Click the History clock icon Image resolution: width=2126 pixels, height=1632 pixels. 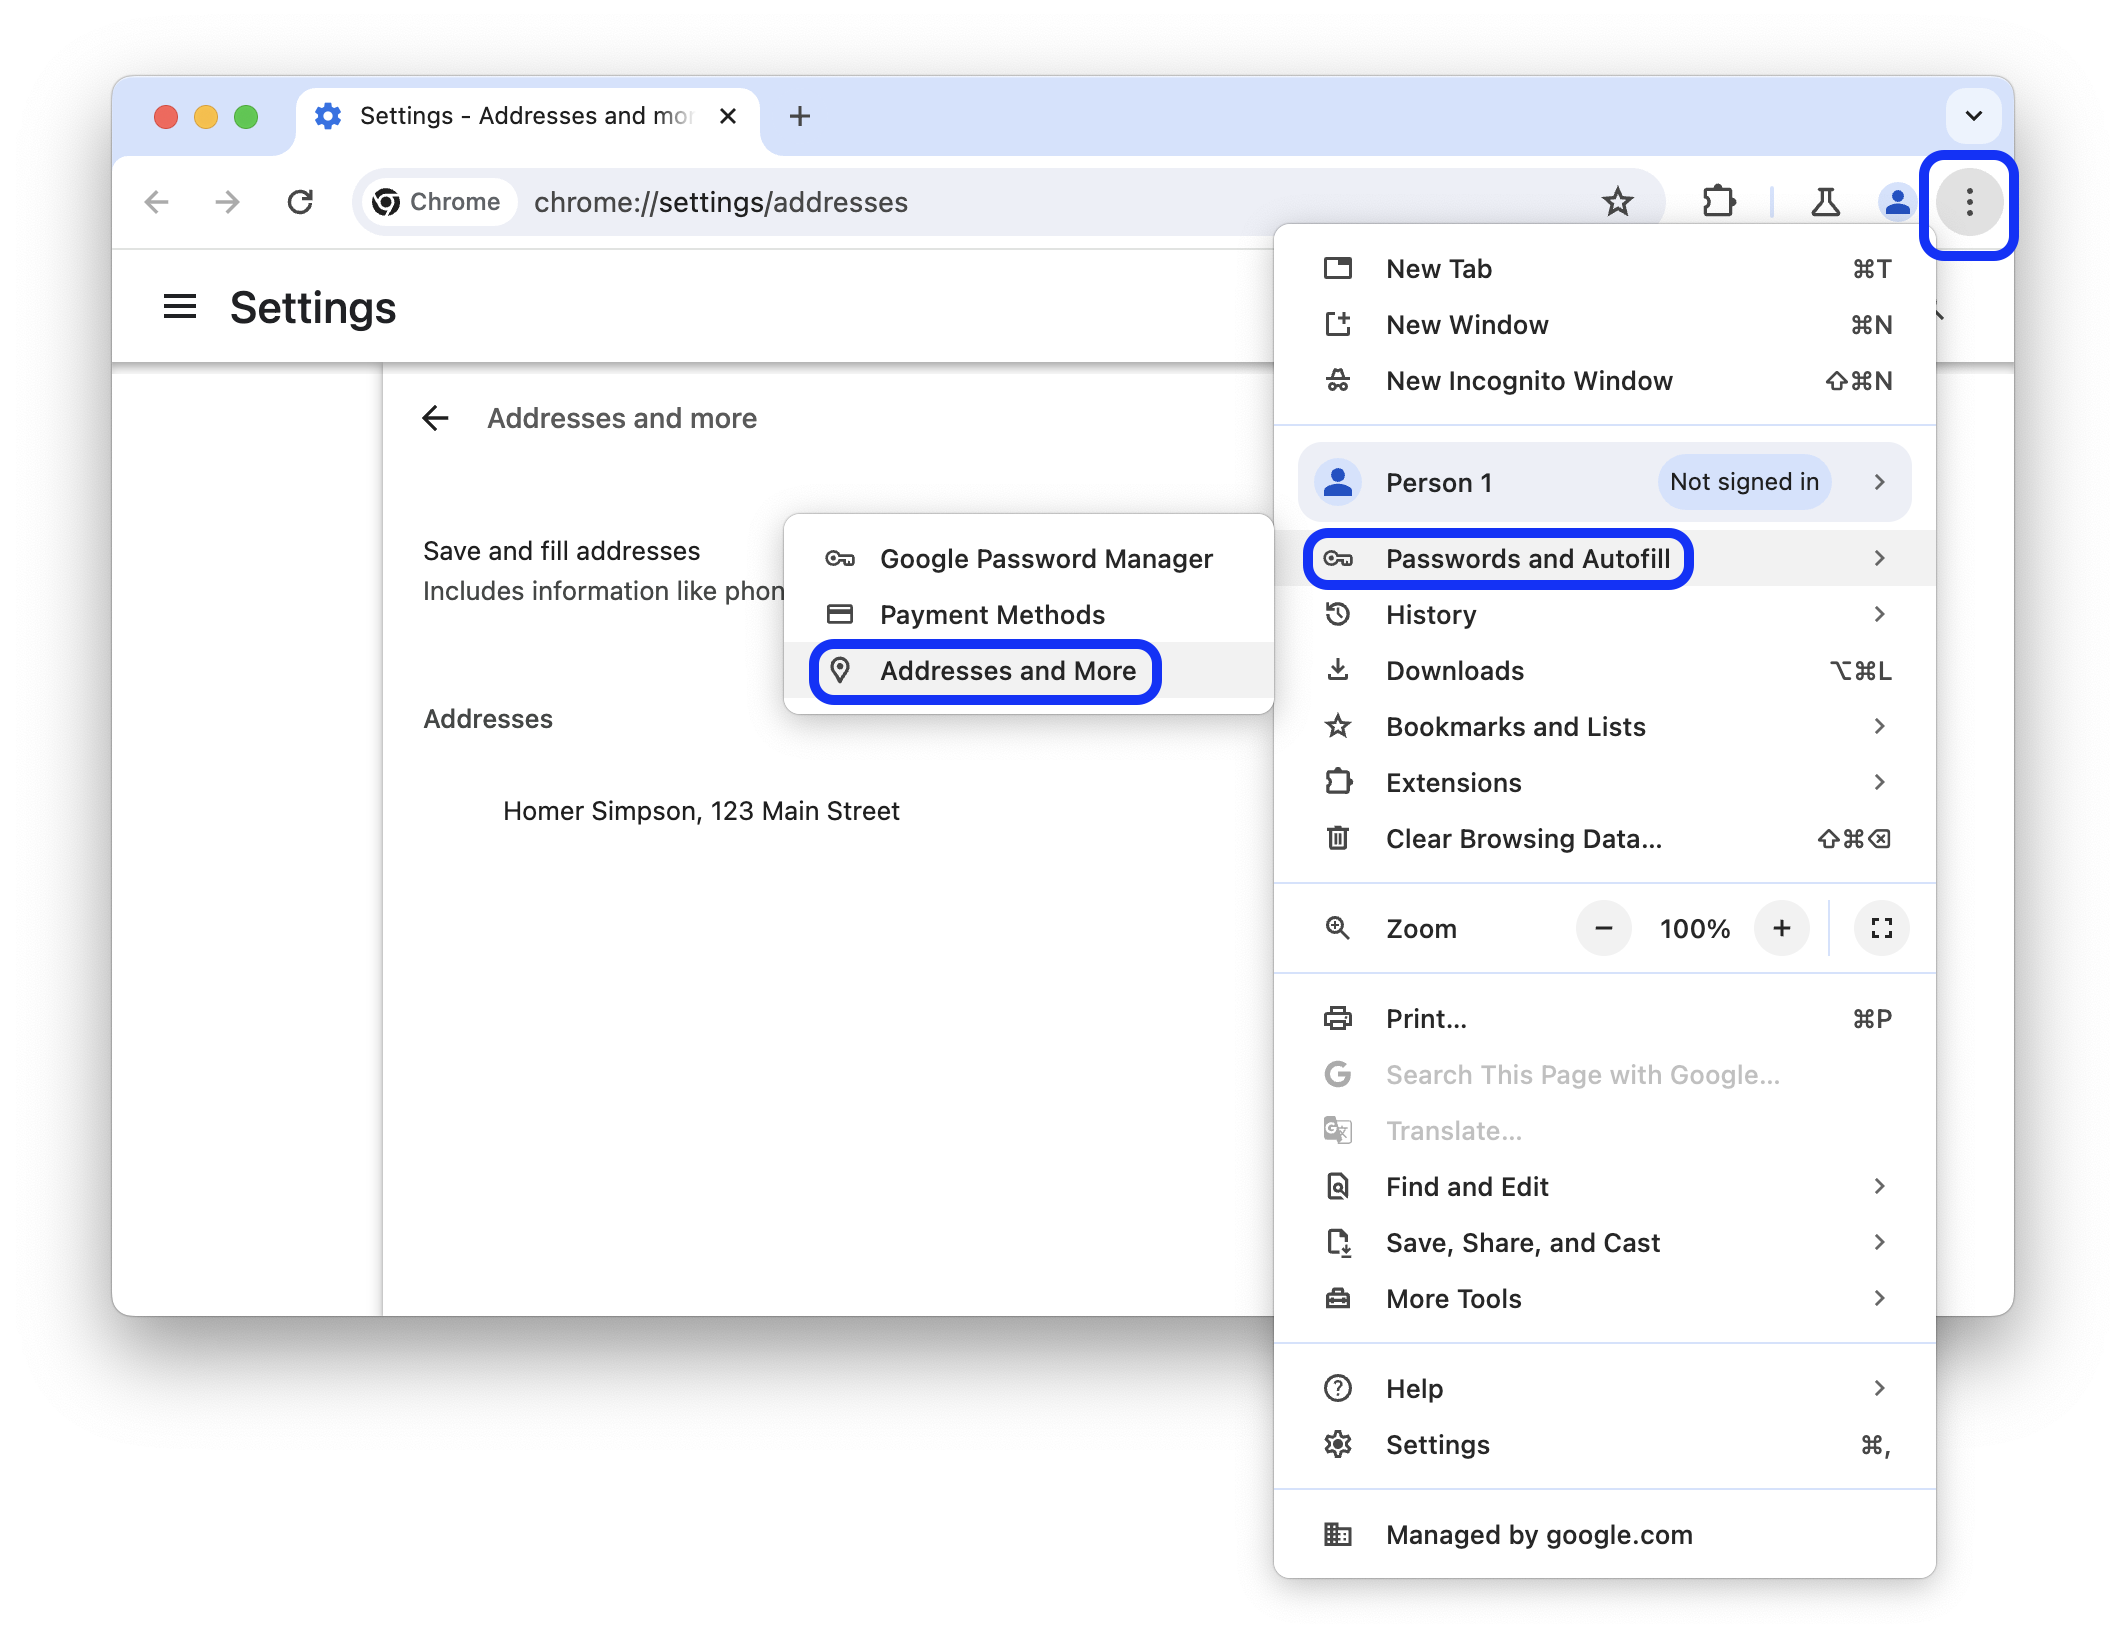pyautogui.click(x=1341, y=614)
